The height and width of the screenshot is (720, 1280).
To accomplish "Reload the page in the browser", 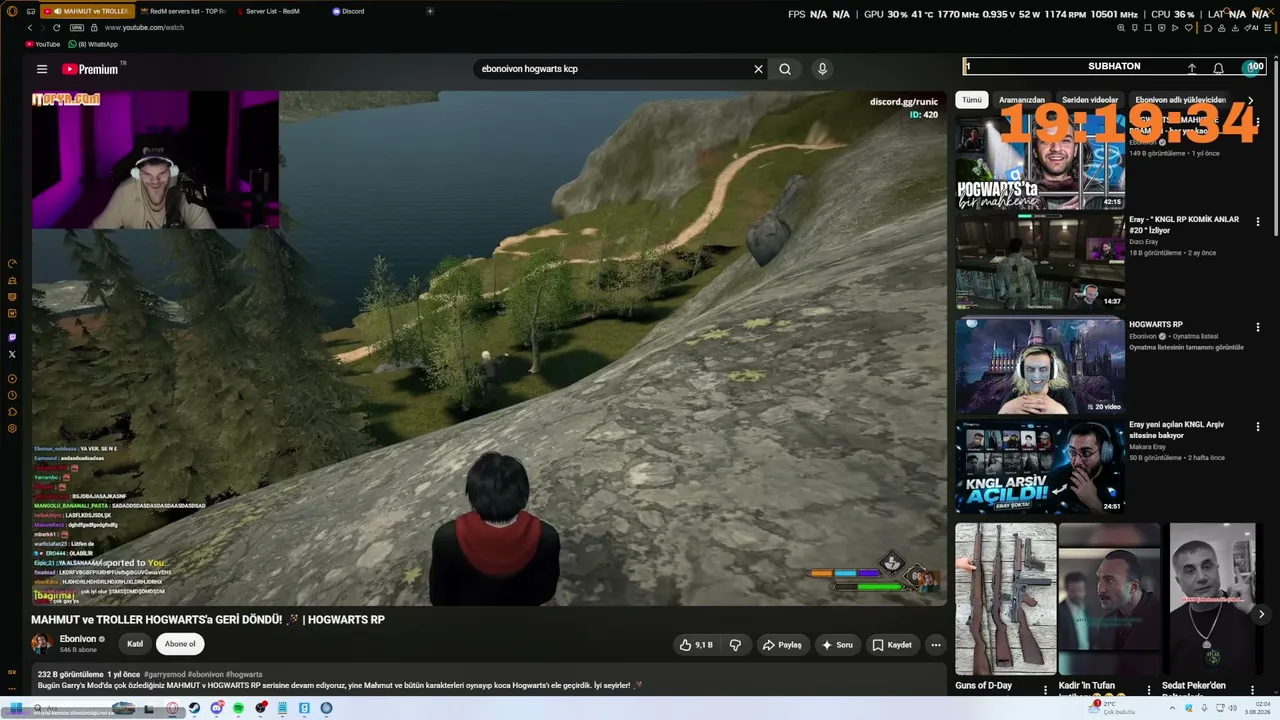I will 56,28.
